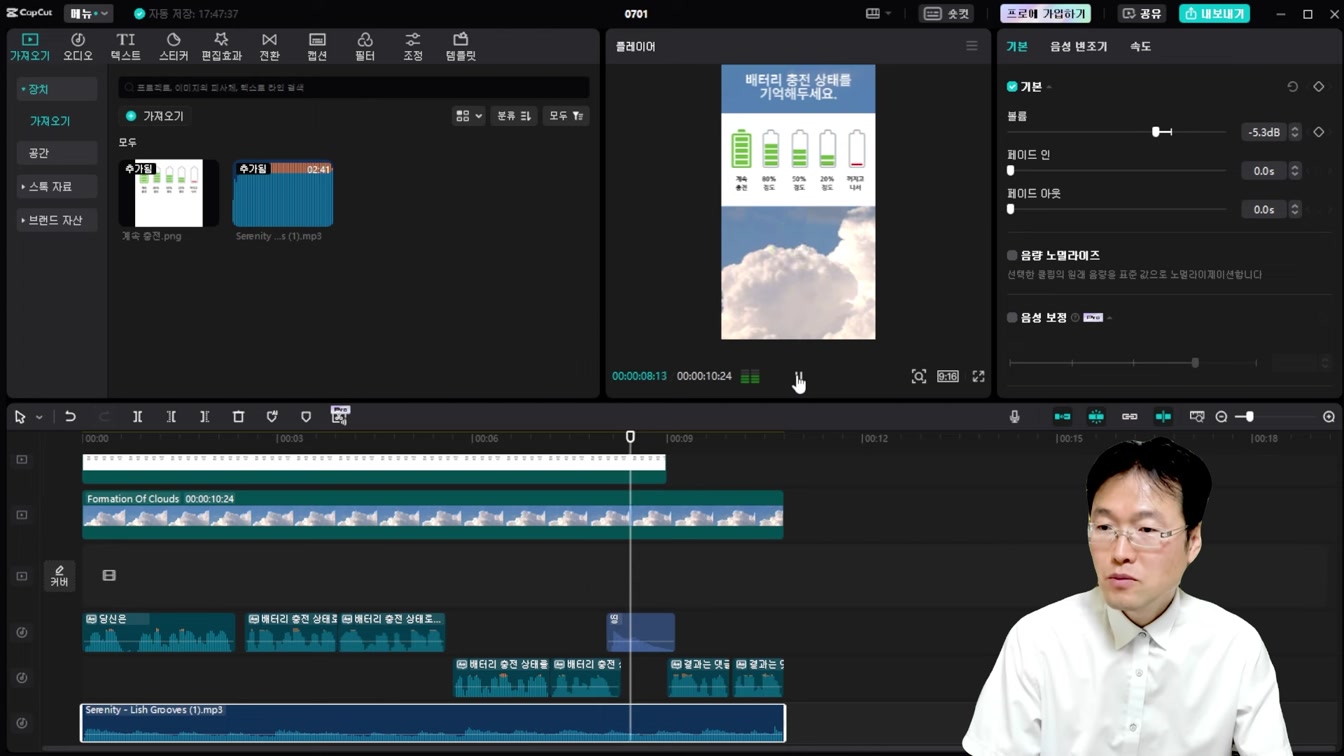
Task: Expand the 브랜드 자산 sidebar section
Action: [x=57, y=220]
